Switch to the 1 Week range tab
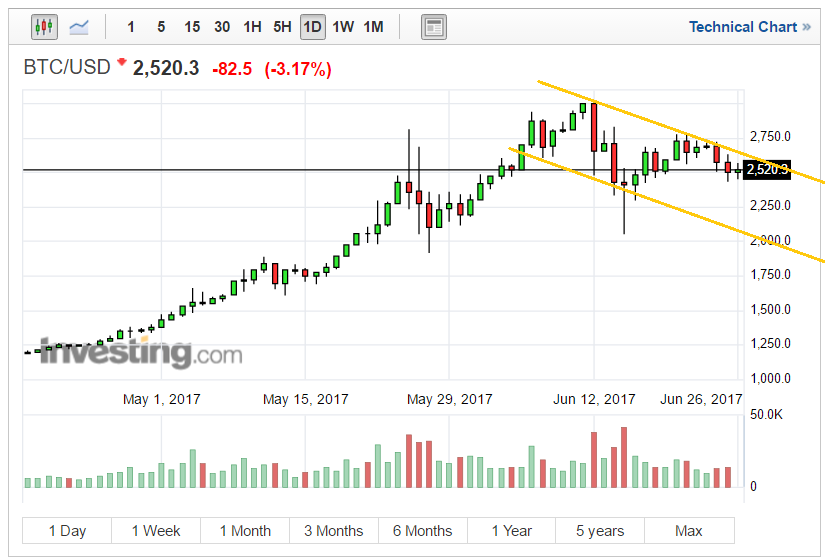 click(156, 531)
